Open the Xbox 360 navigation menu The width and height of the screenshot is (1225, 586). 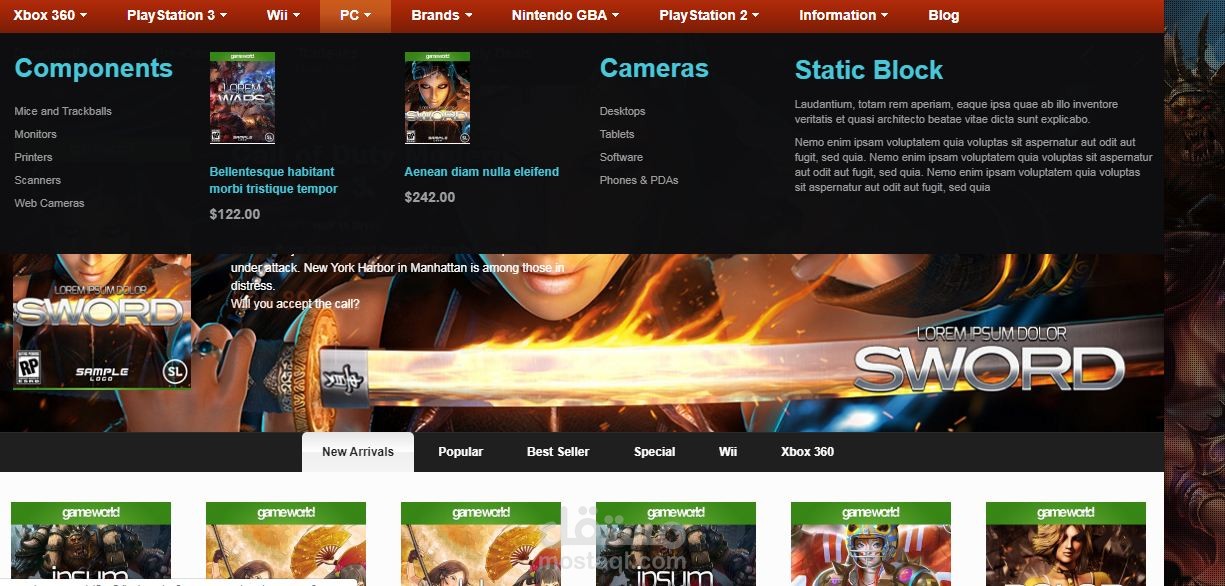coord(50,15)
